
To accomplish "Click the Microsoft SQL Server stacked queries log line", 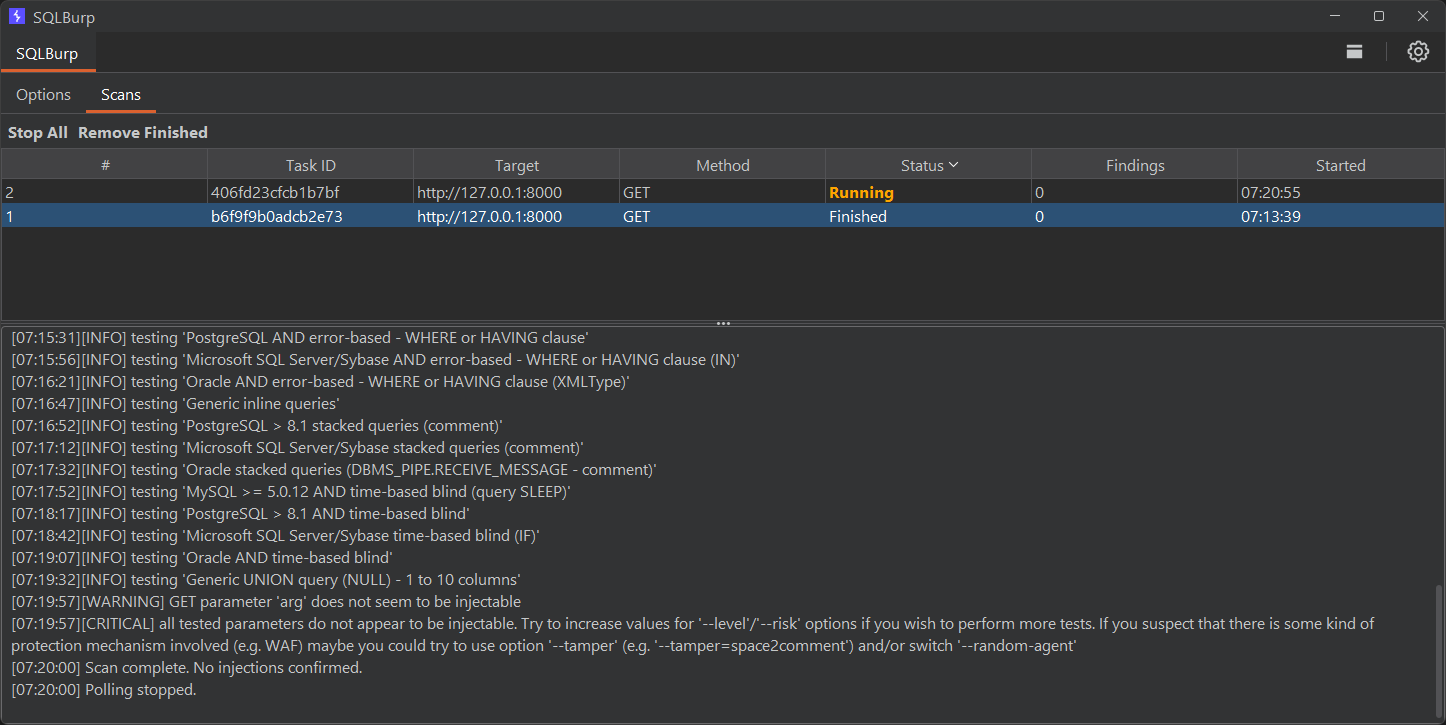I will pyautogui.click(x=297, y=448).
